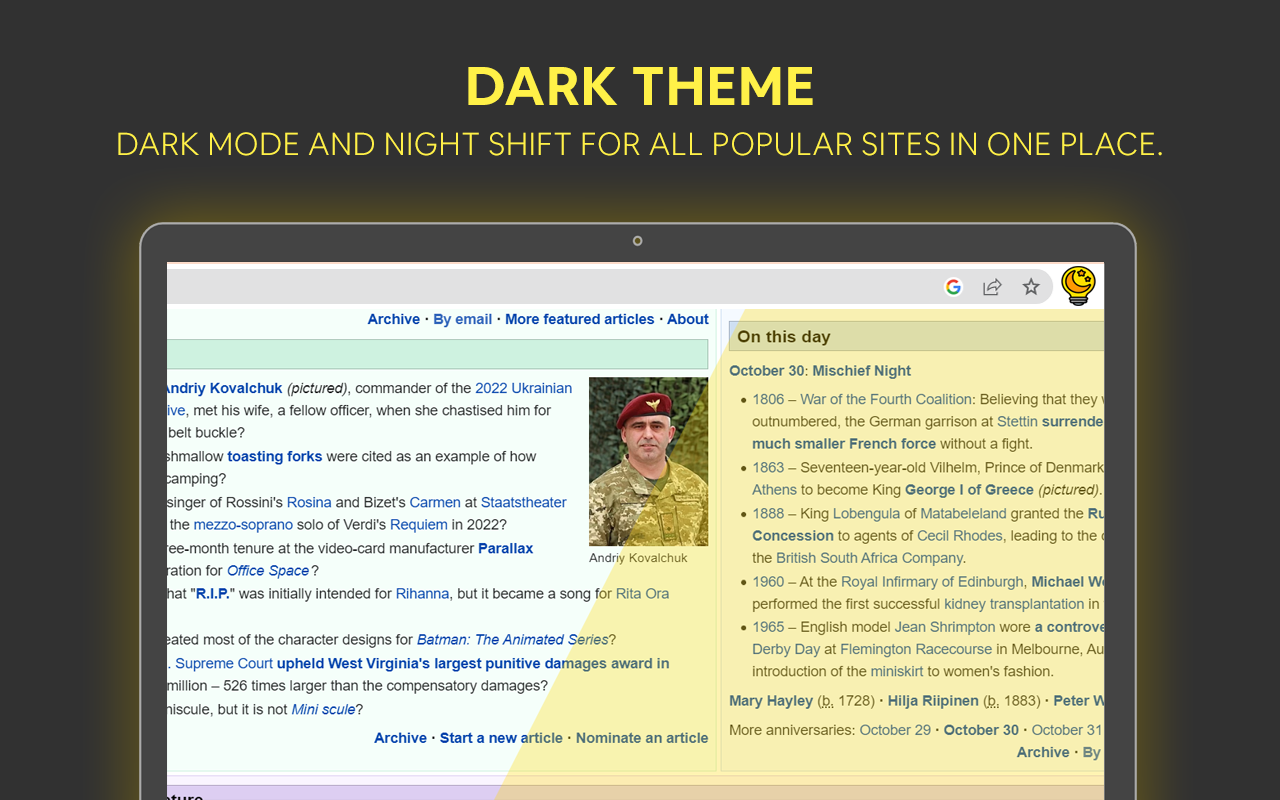This screenshot has width=1280, height=800.
Task: Open the R.I.P. link
Action: [x=213, y=593]
